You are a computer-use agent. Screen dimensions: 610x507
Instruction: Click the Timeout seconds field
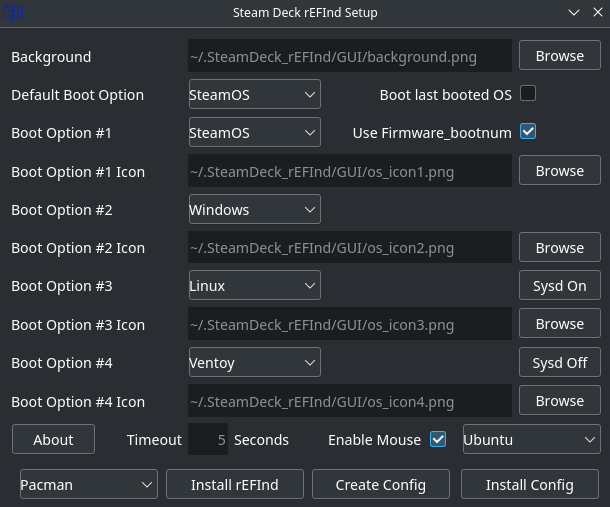[208, 439]
